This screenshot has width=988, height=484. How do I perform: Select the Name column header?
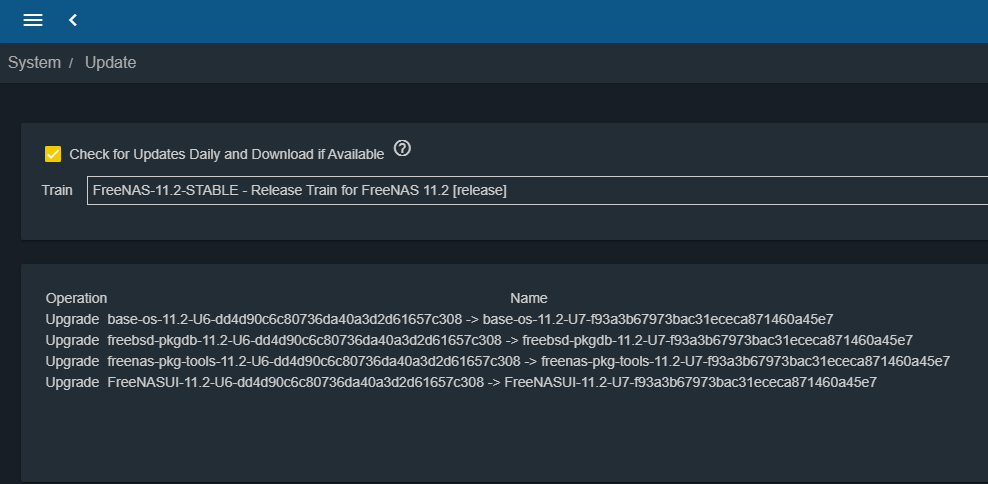point(529,298)
